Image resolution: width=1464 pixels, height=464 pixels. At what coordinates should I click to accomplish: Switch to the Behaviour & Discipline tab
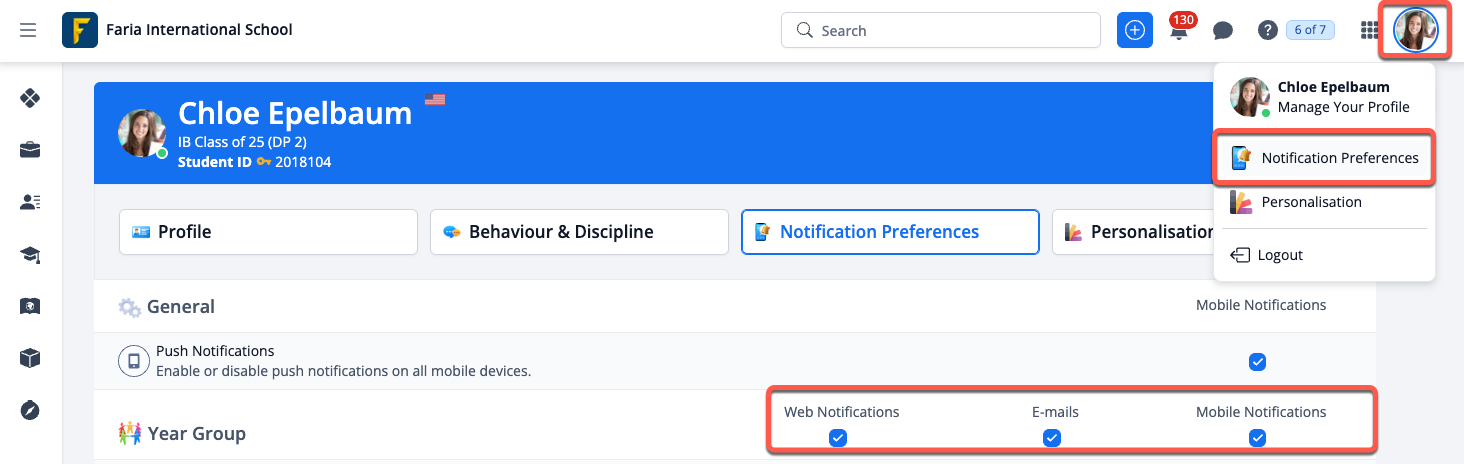pyautogui.click(x=579, y=232)
